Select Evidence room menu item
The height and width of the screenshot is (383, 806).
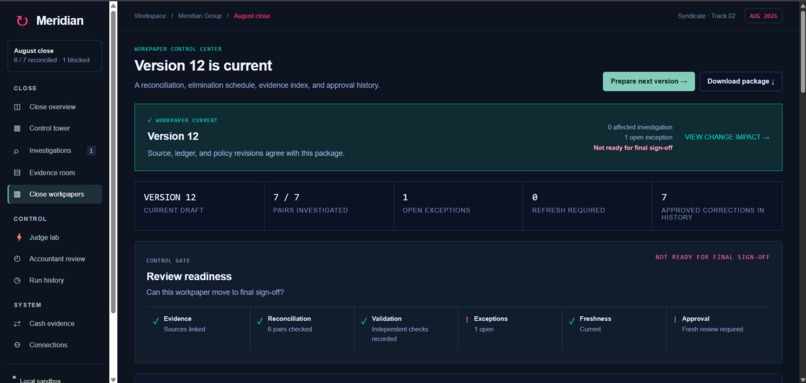(54, 173)
